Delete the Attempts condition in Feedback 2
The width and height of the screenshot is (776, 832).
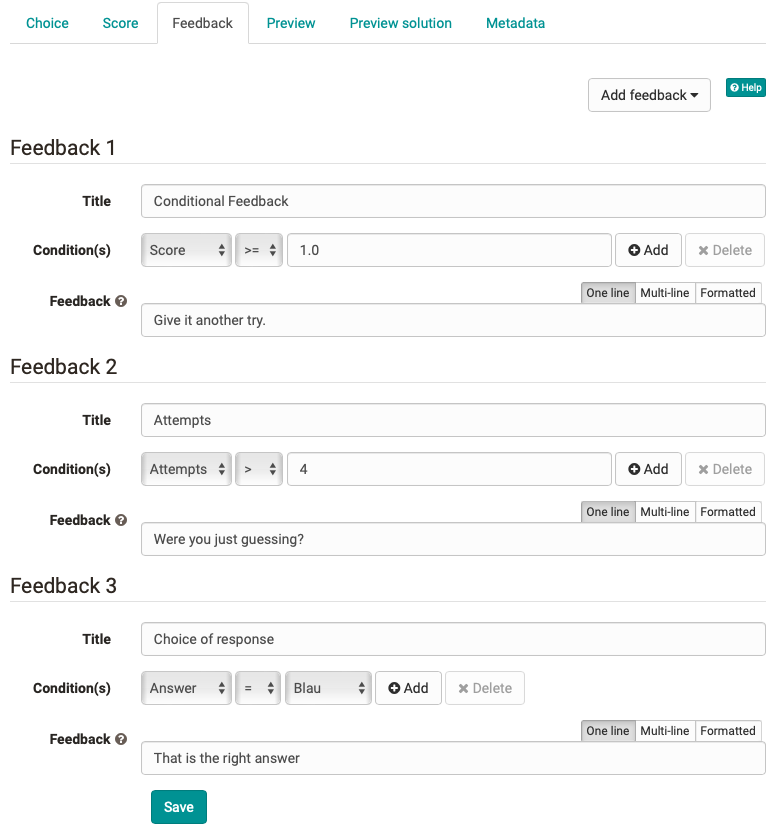click(724, 469)
